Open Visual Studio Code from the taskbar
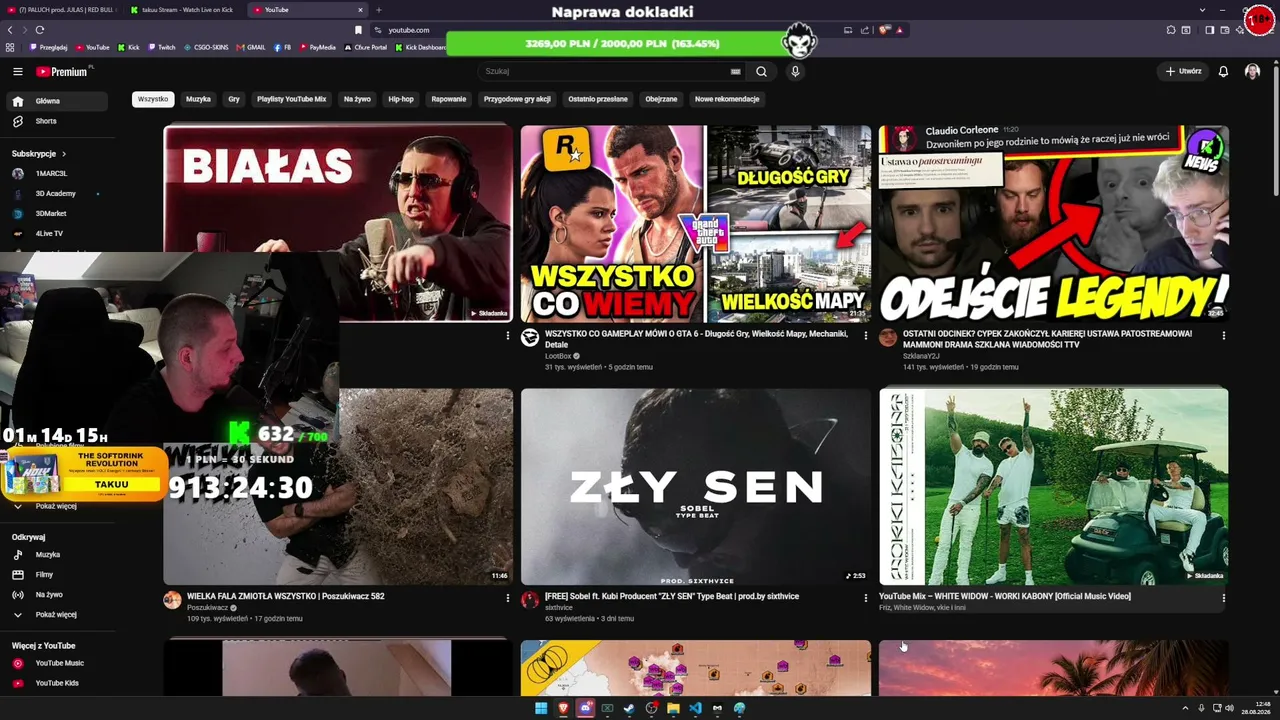This screenshot has height=720, width=1280. tap(696, 708)
